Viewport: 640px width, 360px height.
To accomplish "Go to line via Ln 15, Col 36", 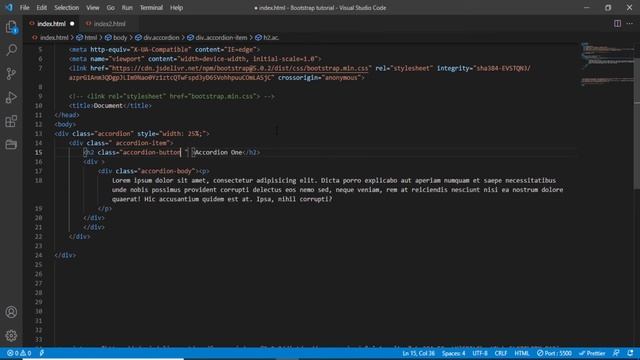I will tap(418, 353).
